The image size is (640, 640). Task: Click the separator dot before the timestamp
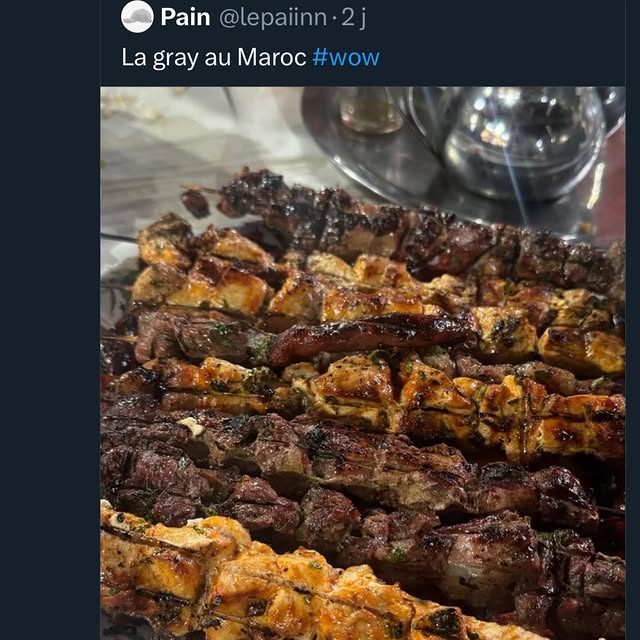335,17
